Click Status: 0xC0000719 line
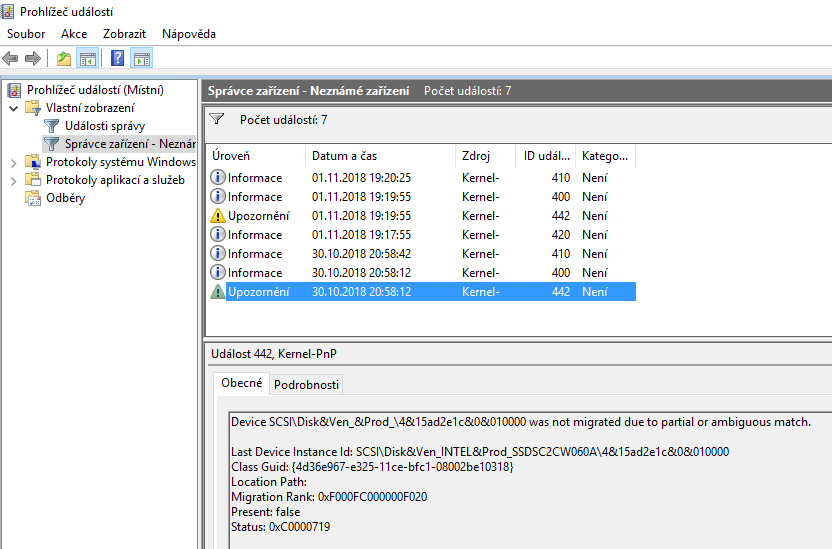 [x=280, y=527]
